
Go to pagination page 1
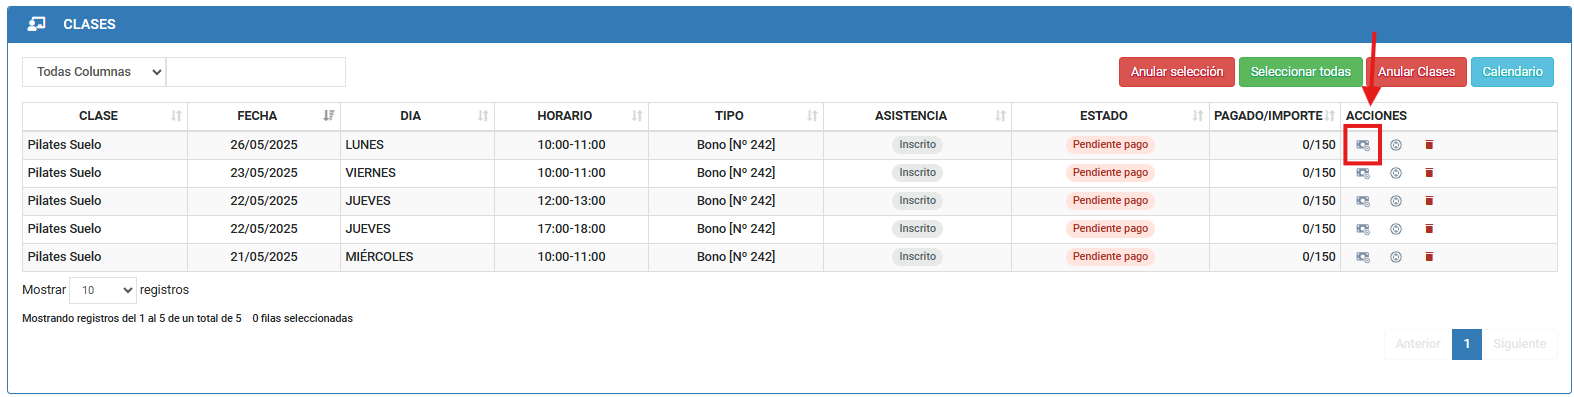1467,344
